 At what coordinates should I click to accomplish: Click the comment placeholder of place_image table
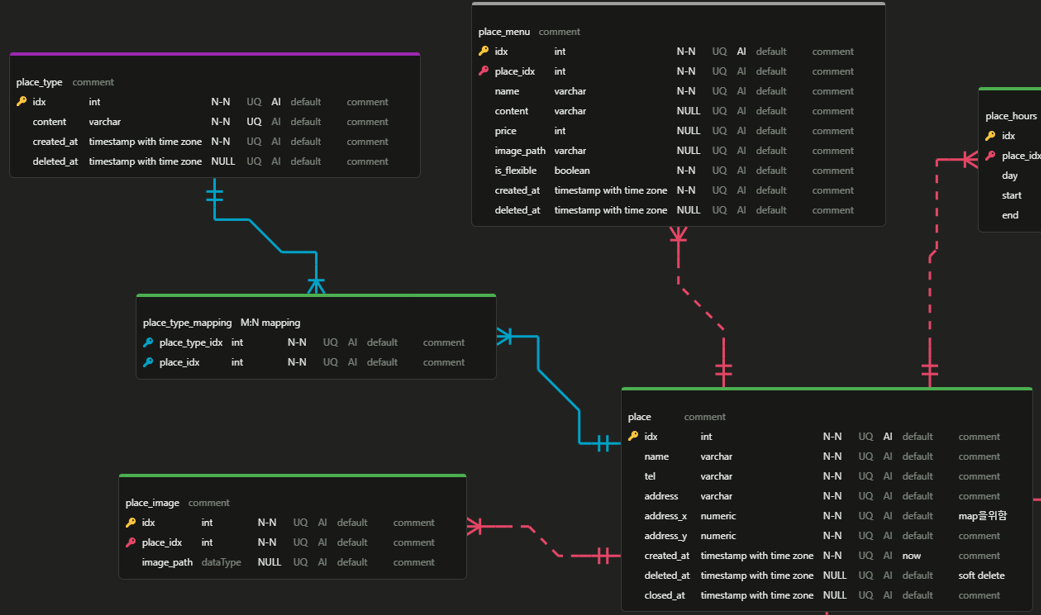208,503
